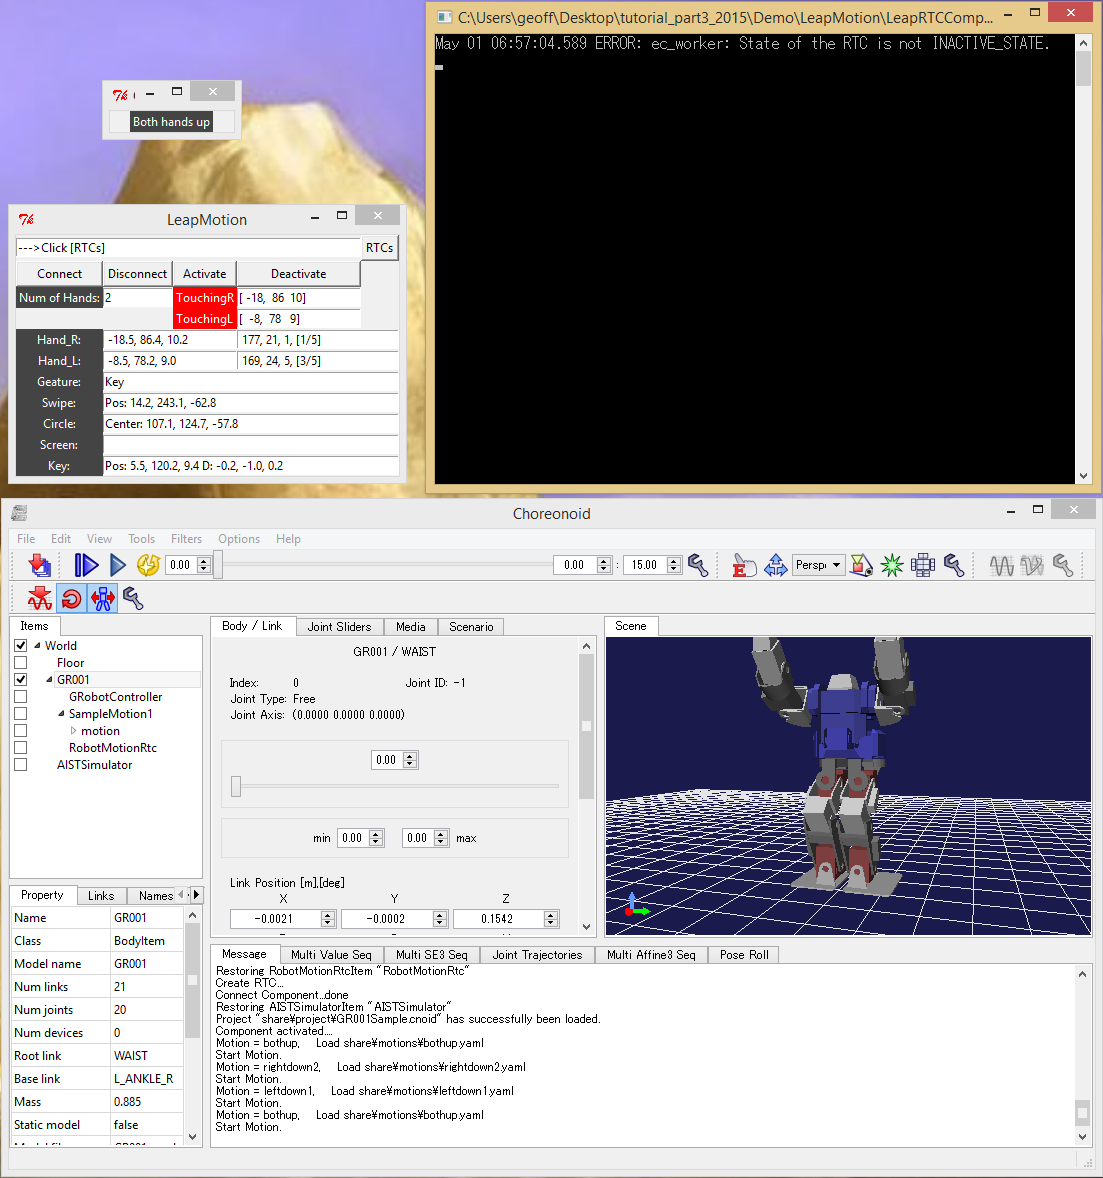This screenshot has height=1178, width=1103.
Task: Click Connect in LeapMotion window
Action: click(59, 274)
